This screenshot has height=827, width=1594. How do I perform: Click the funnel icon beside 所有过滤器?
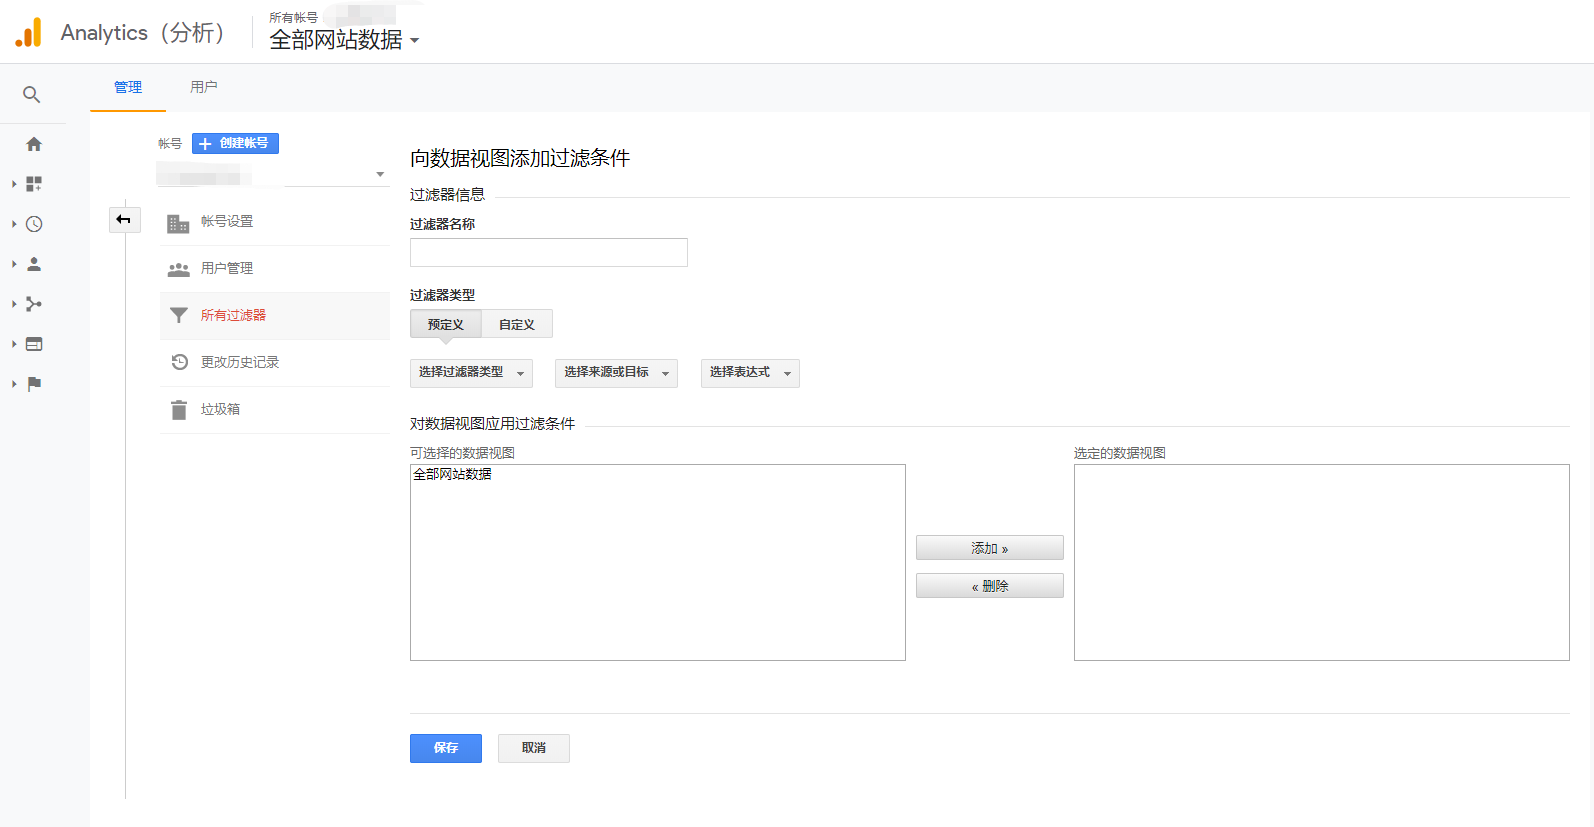click(x=179, y=315)
